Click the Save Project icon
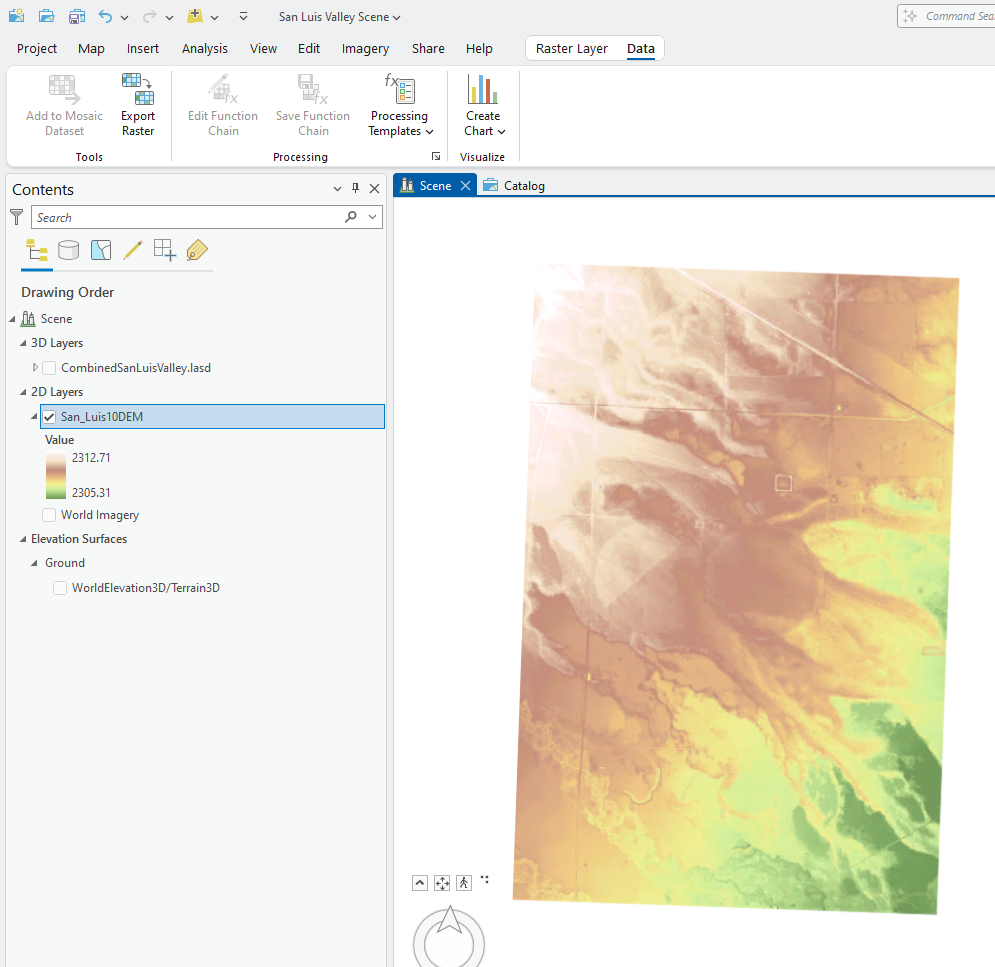 tap(77, 17)
